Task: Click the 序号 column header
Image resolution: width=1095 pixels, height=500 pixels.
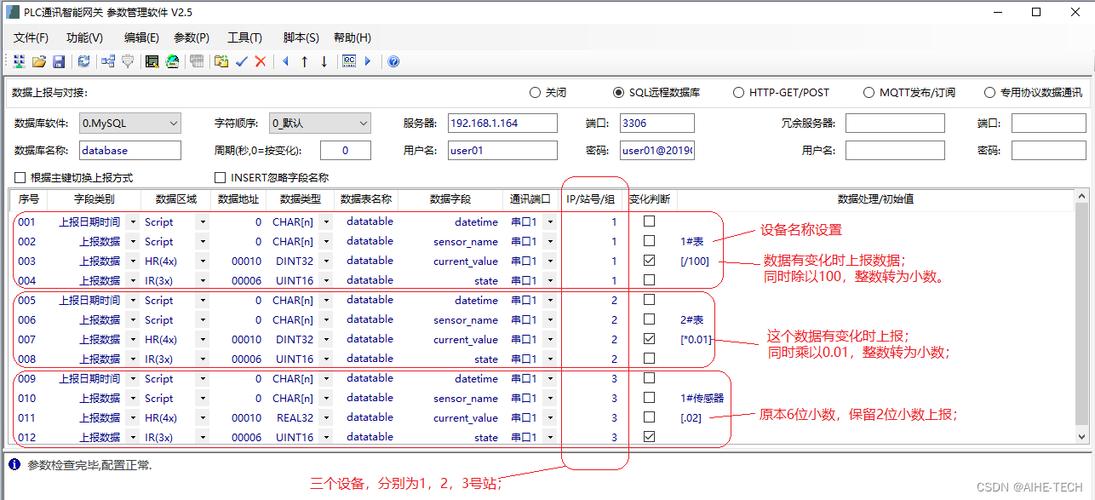Action: click(x=28, y=199)
